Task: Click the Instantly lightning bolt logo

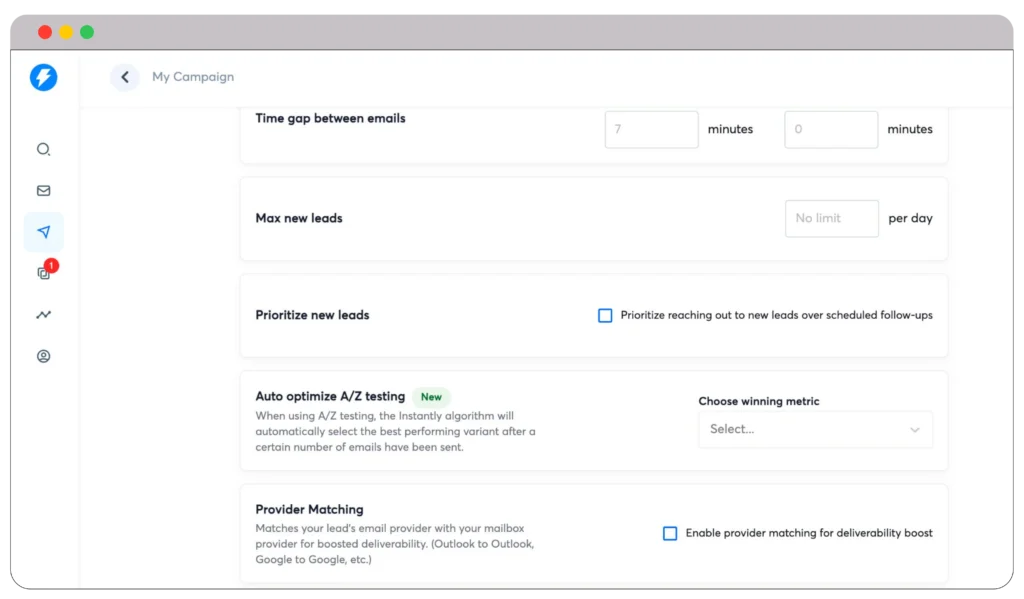Action: (x=43, y=77)
